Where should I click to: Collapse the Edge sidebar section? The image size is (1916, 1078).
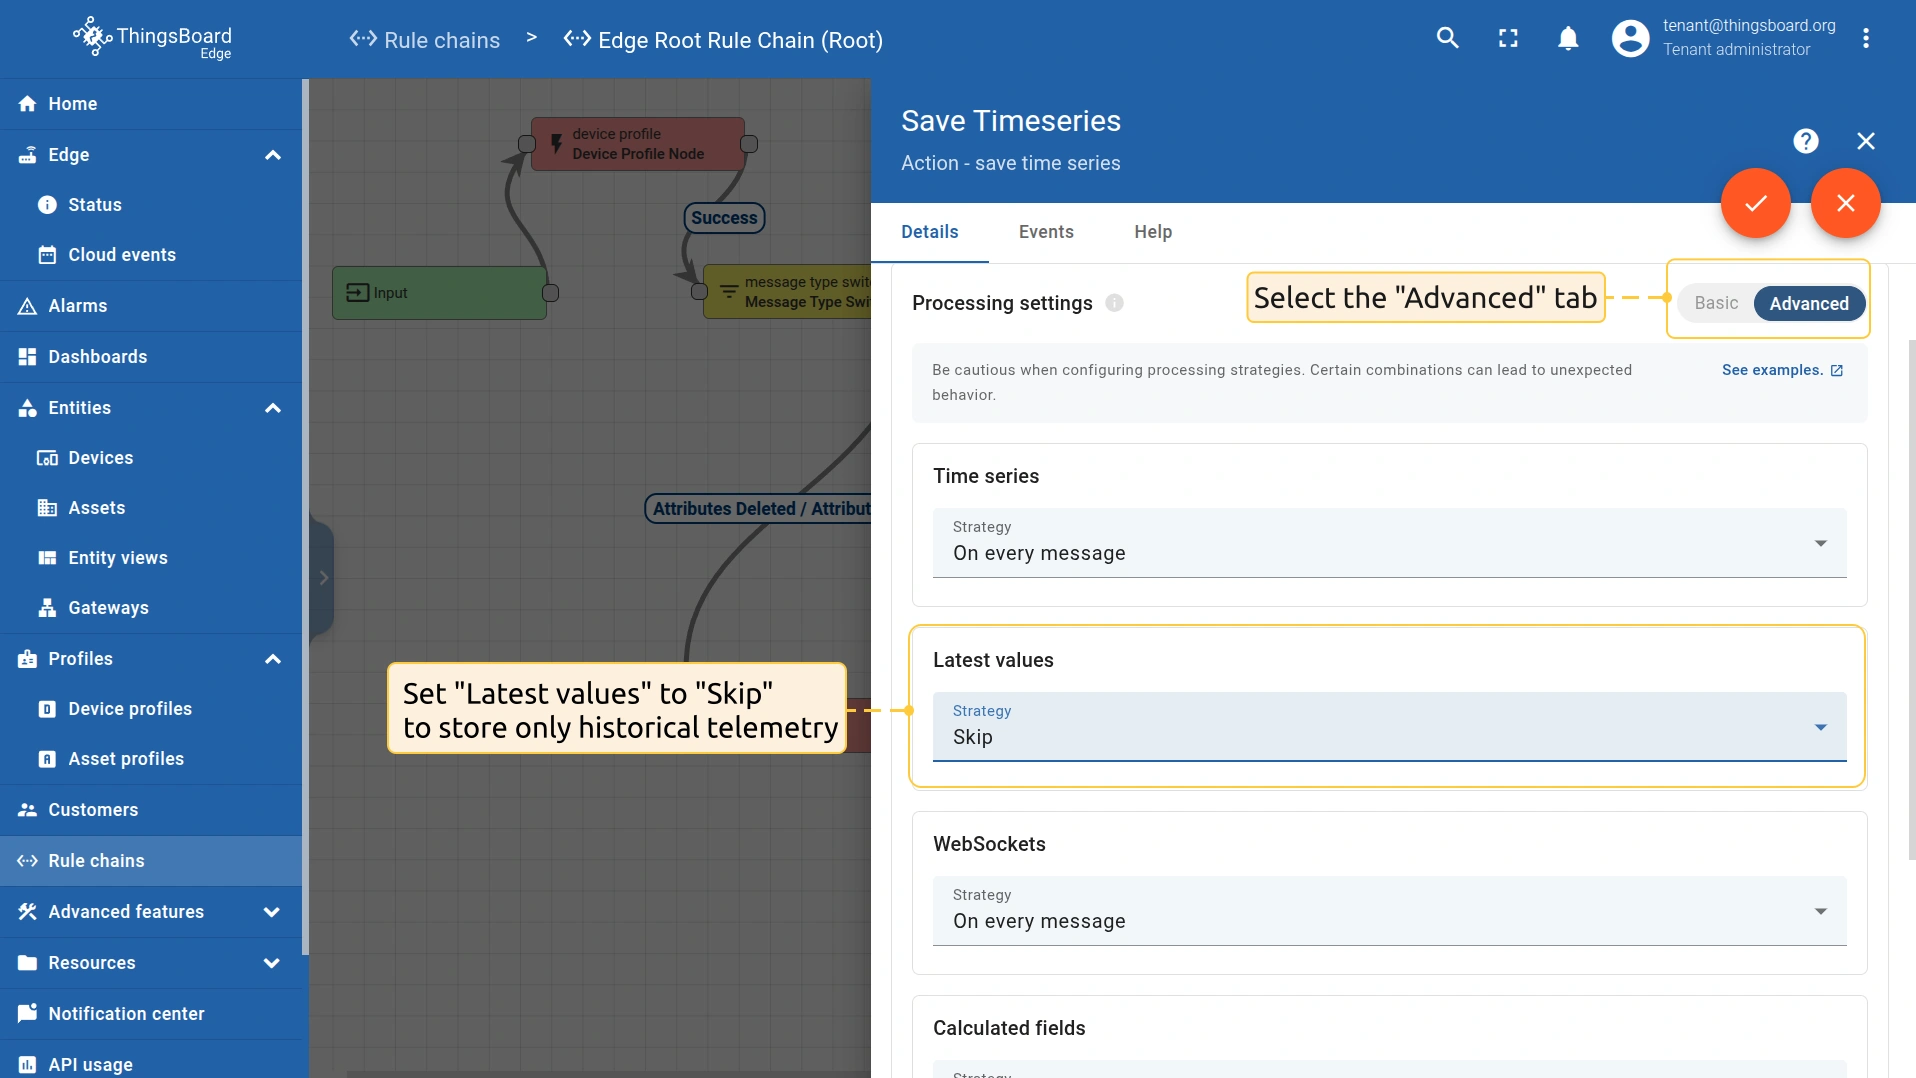tap(272, 155)
